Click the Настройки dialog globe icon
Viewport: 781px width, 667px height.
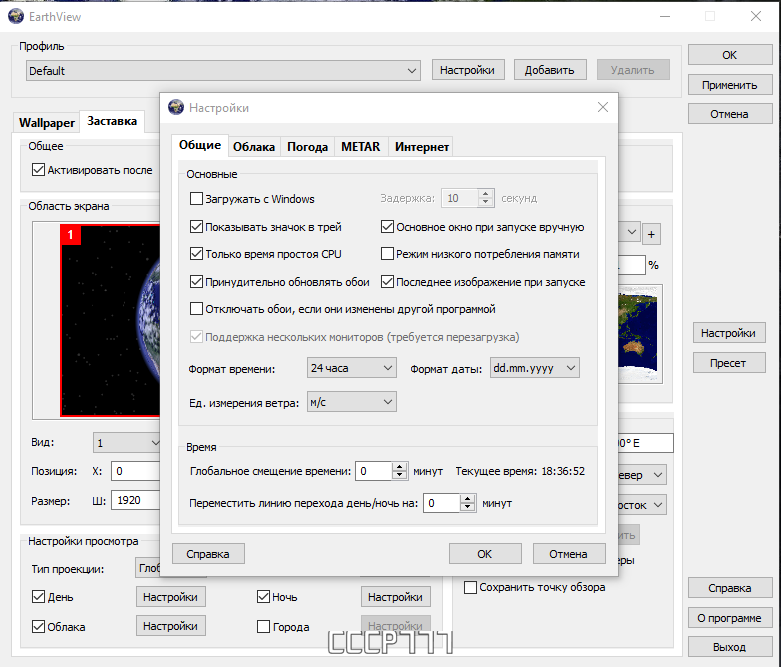pos(176,107)
